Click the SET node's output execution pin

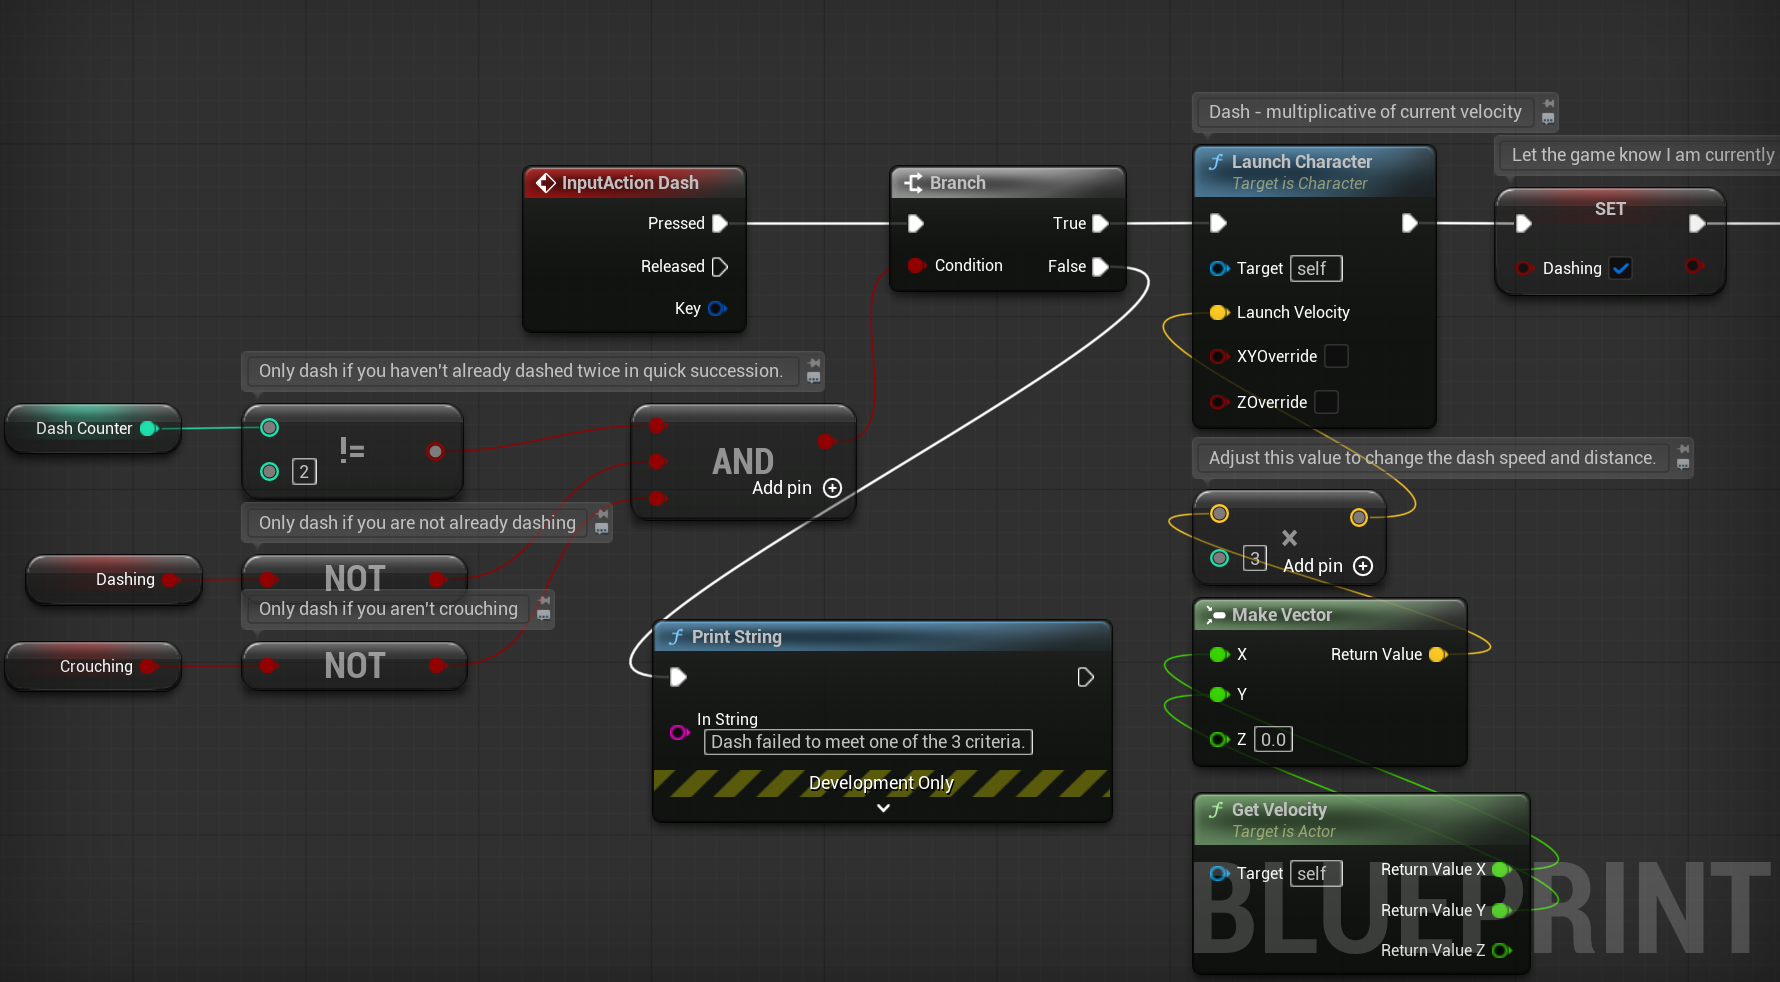pos(1697,223)
